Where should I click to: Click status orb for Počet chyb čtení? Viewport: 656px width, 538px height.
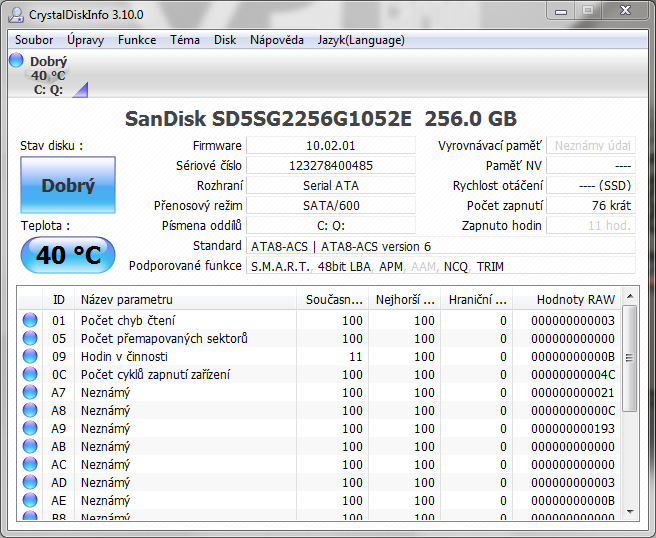(30, 321)
